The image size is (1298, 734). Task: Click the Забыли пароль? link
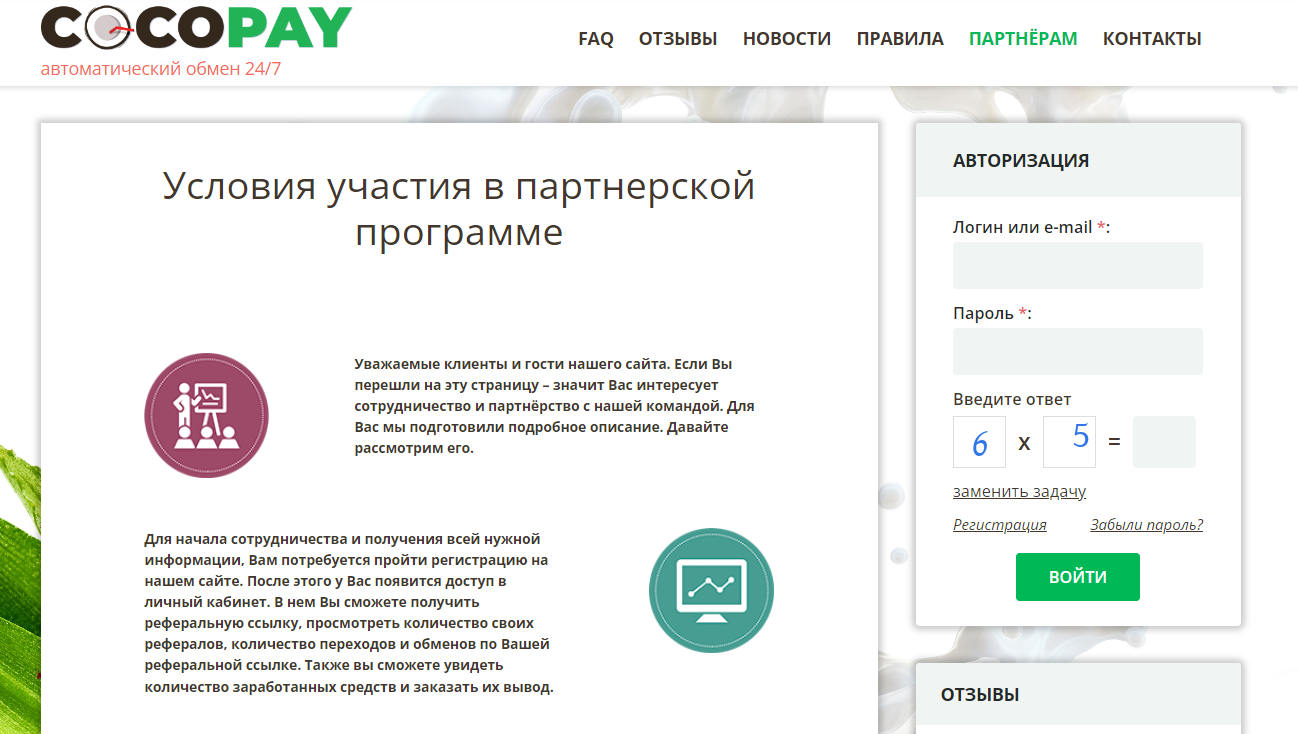pos(1146,525)
